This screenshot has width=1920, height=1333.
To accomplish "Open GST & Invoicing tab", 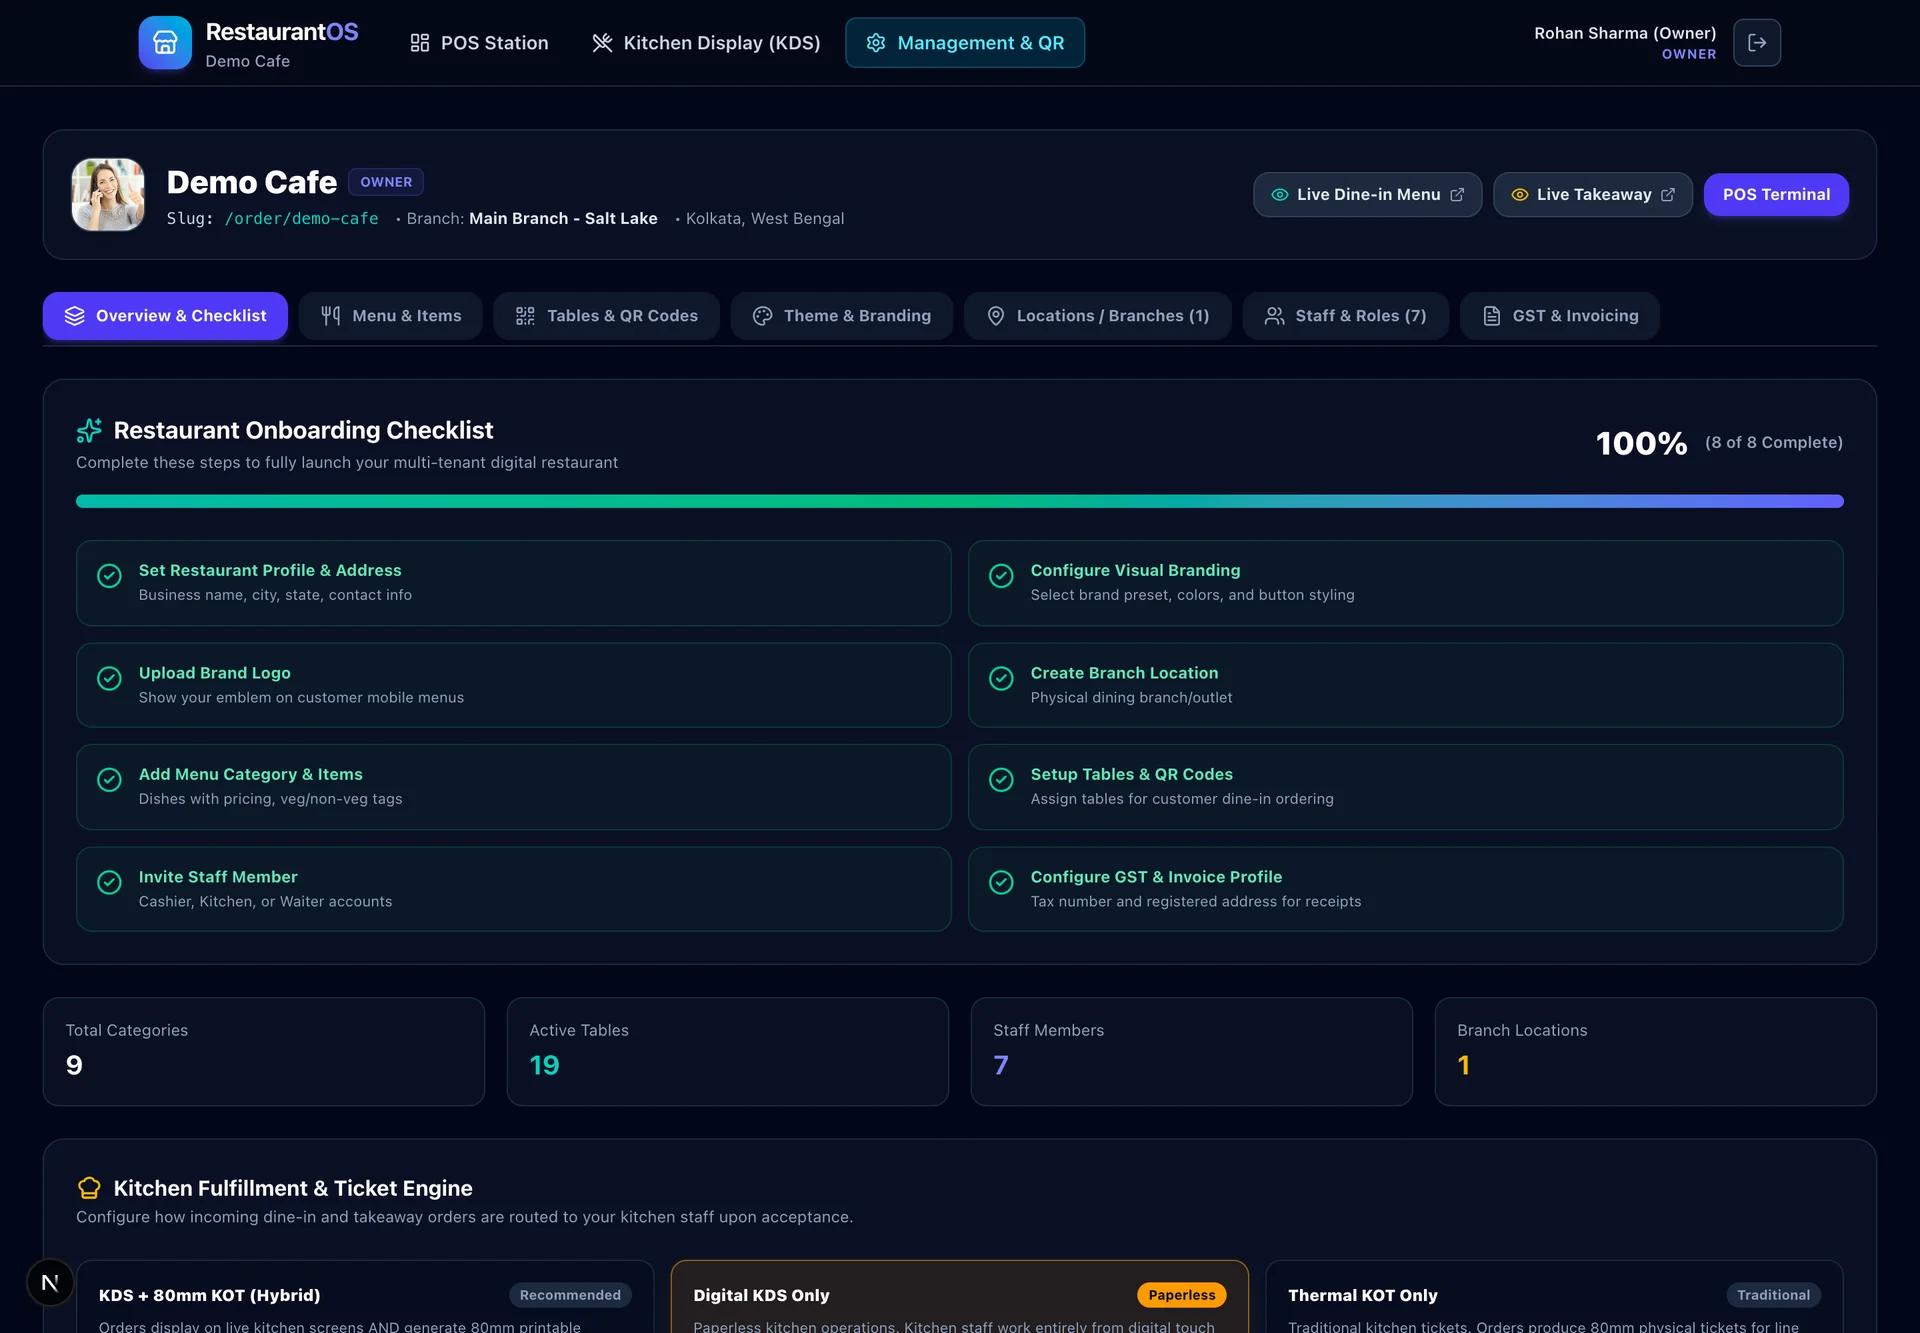I will 1560,316.
